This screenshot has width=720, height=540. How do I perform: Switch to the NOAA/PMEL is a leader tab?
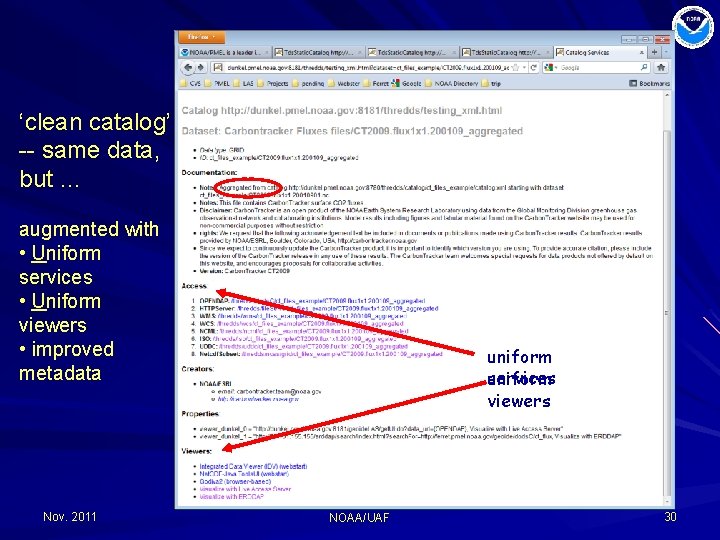(224, 52)
